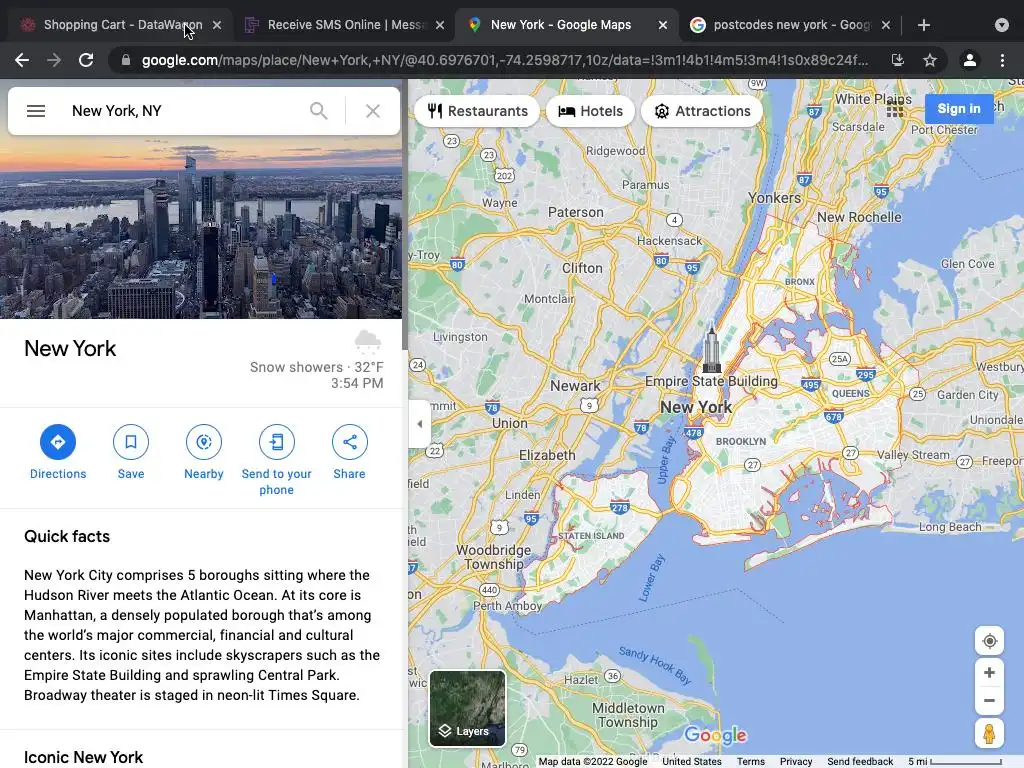Click the search magnifier icon

pos(319,111)
